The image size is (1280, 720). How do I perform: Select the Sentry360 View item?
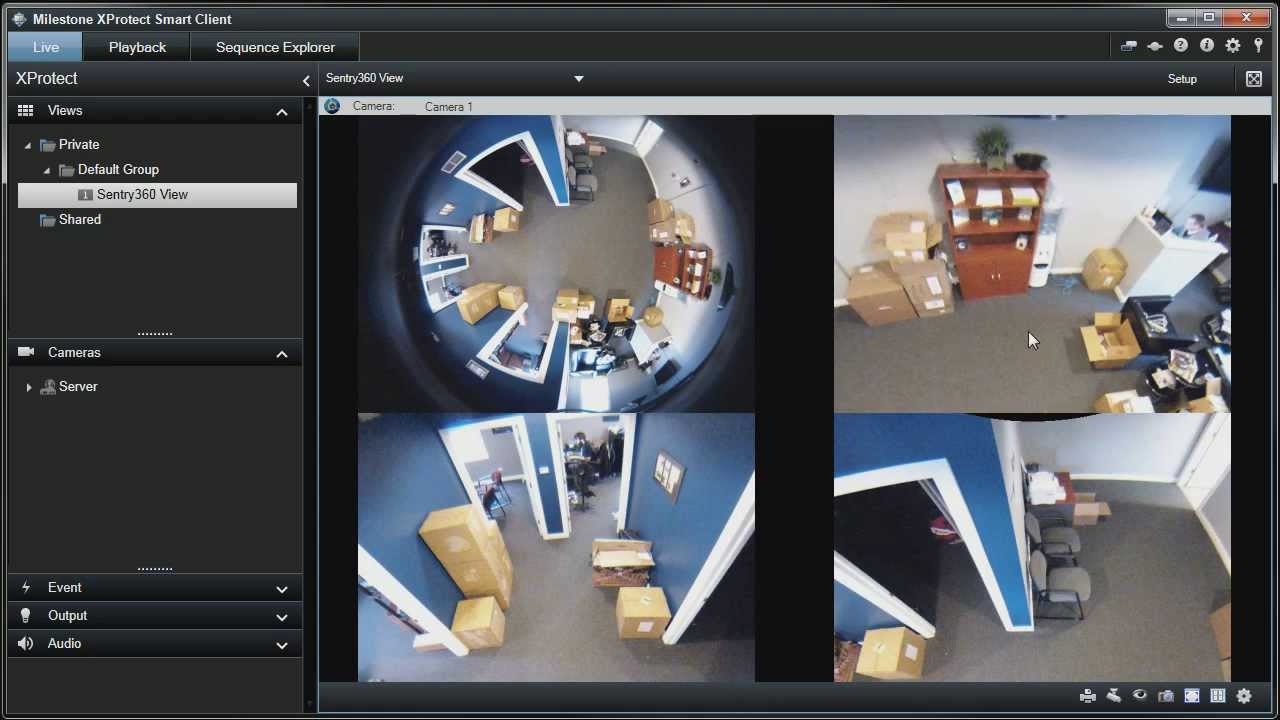(157, 195)
